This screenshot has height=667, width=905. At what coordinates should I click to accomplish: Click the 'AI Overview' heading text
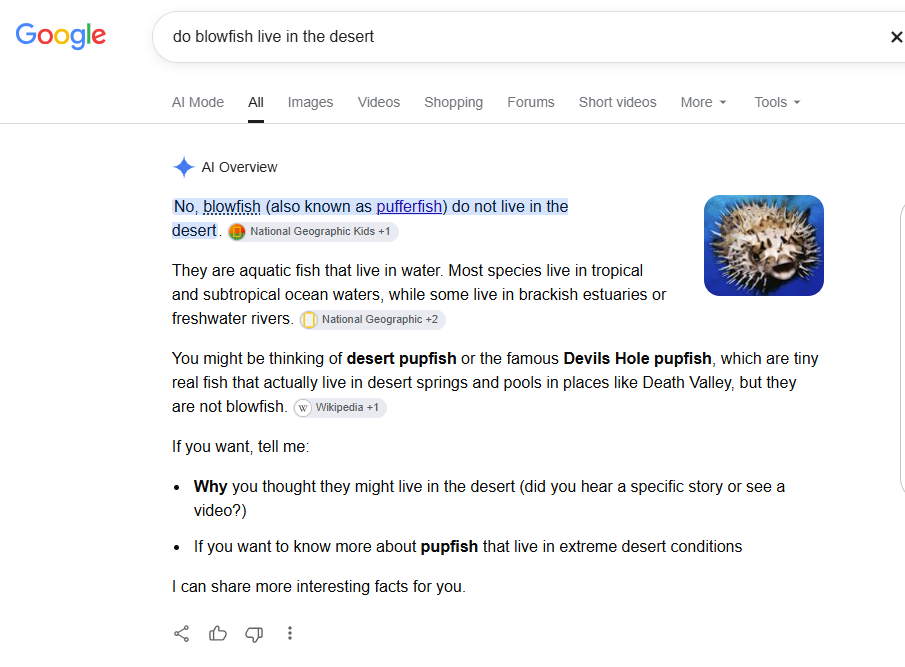240,167
